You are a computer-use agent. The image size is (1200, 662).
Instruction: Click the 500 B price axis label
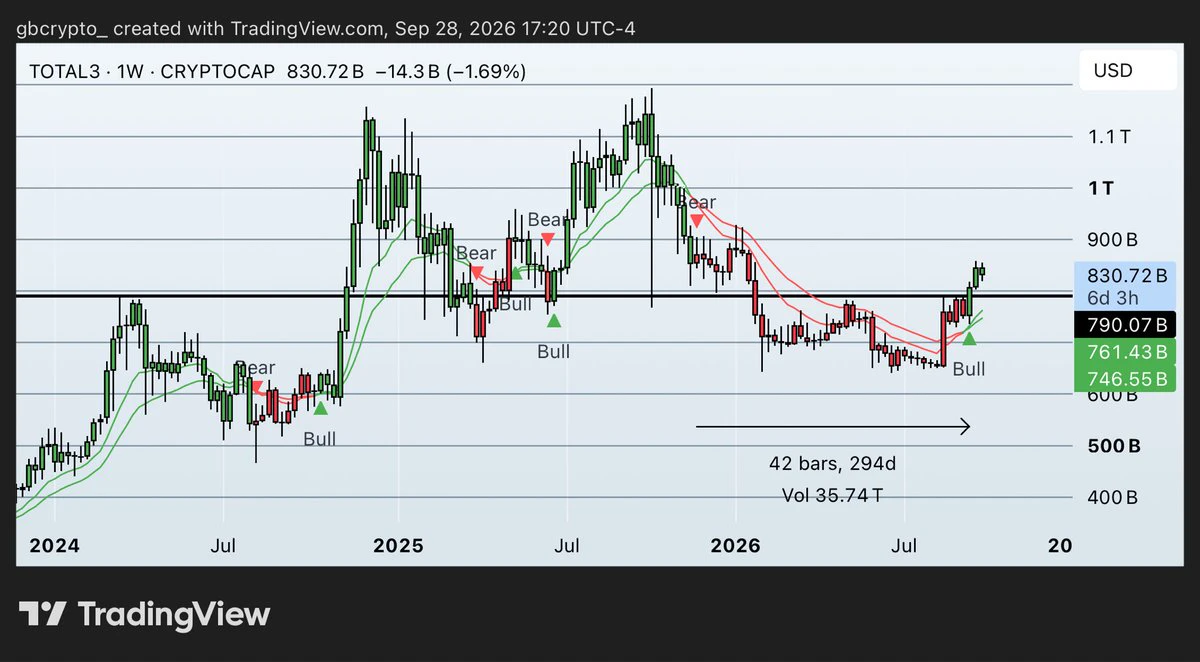pyautogui.click(x=1113, y=446)
